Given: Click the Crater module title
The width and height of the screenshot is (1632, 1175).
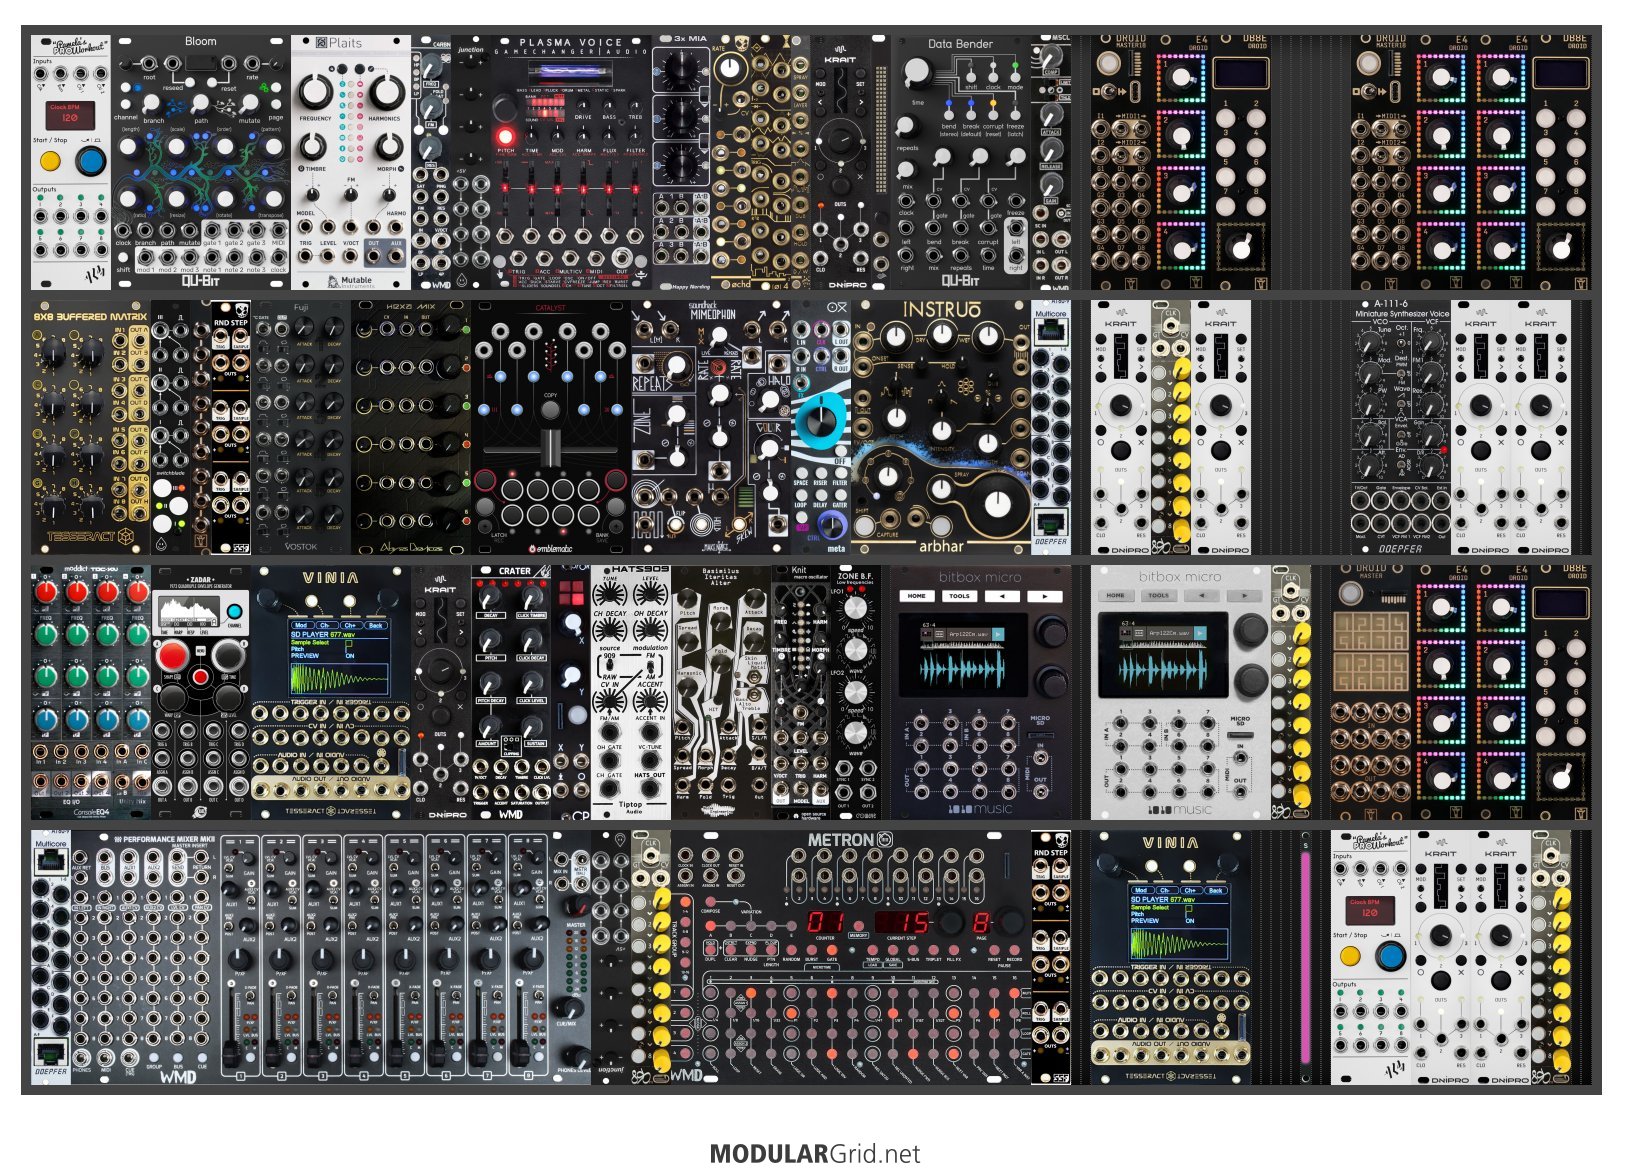Looking at the screenshot, I should (x=514, y=571).
